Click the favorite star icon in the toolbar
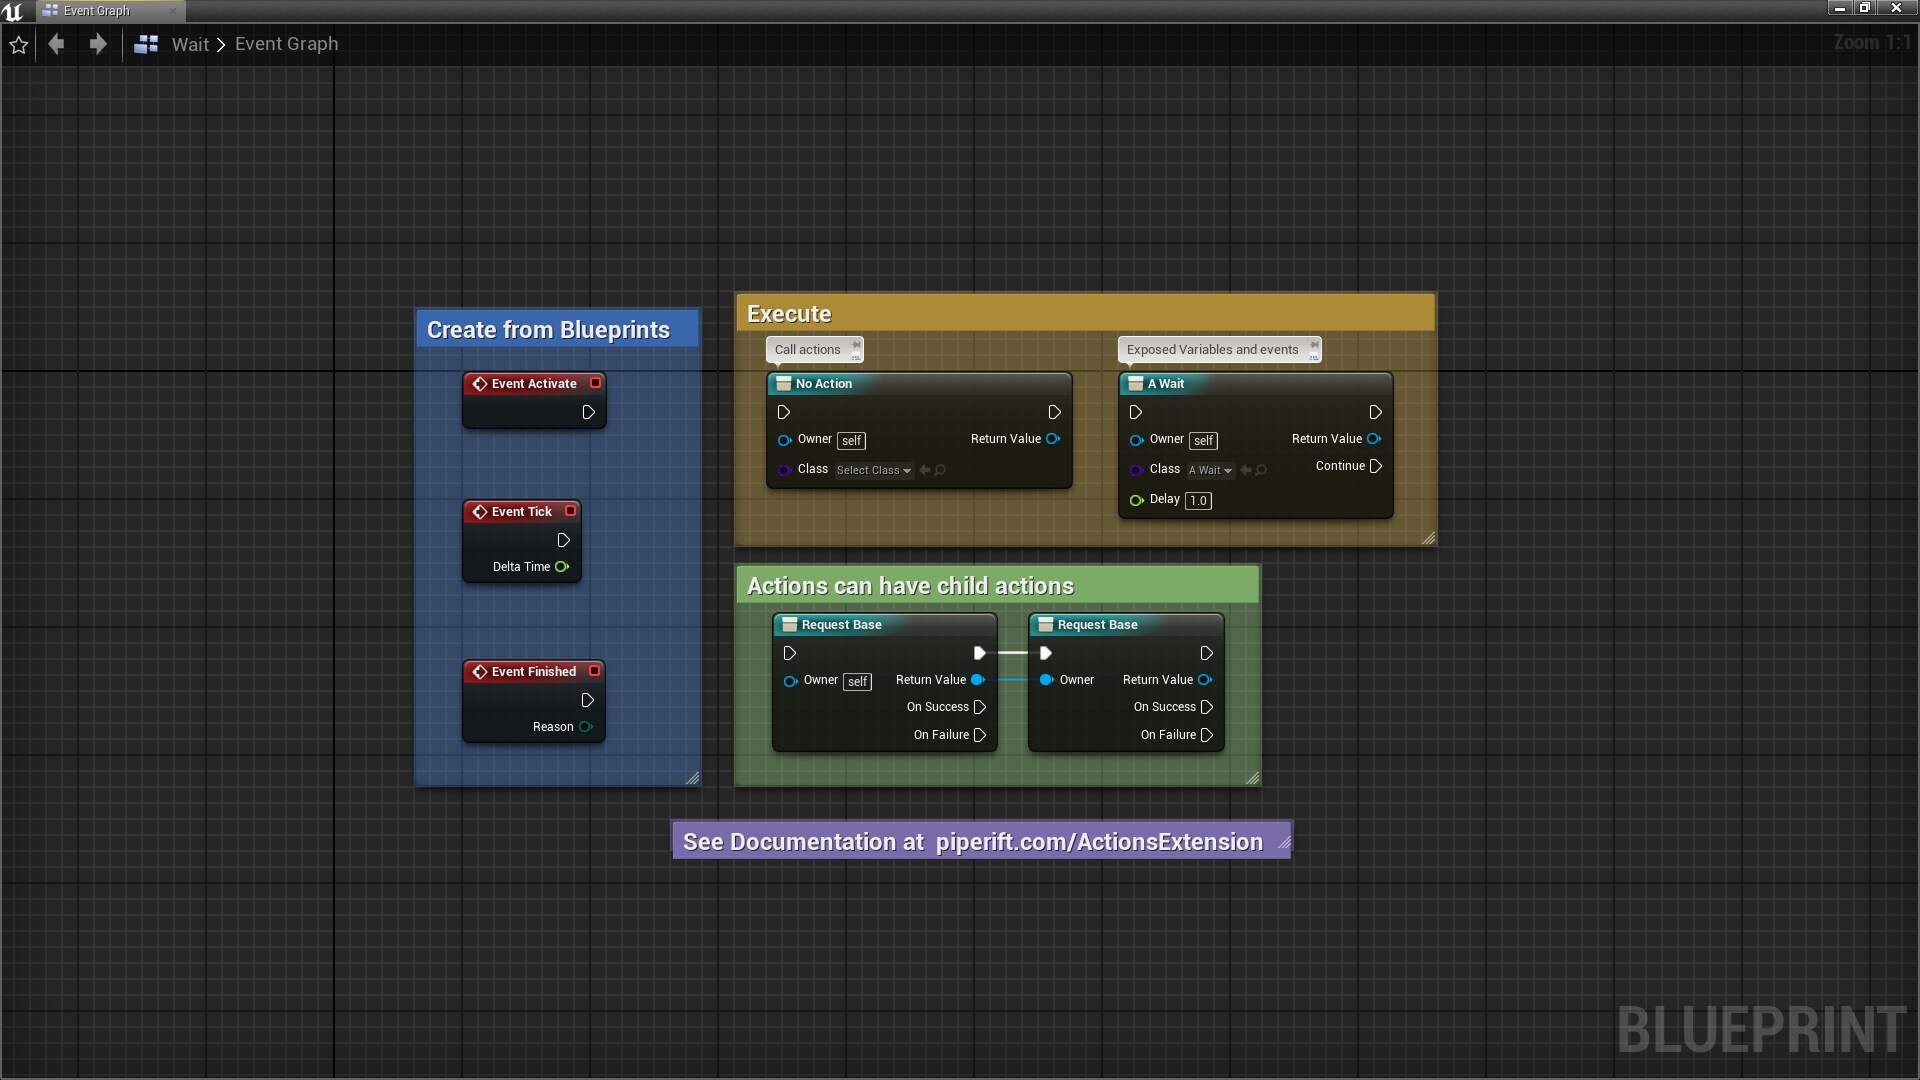The height and width of the screenshot is (1080, 1920). coord(18,44)
